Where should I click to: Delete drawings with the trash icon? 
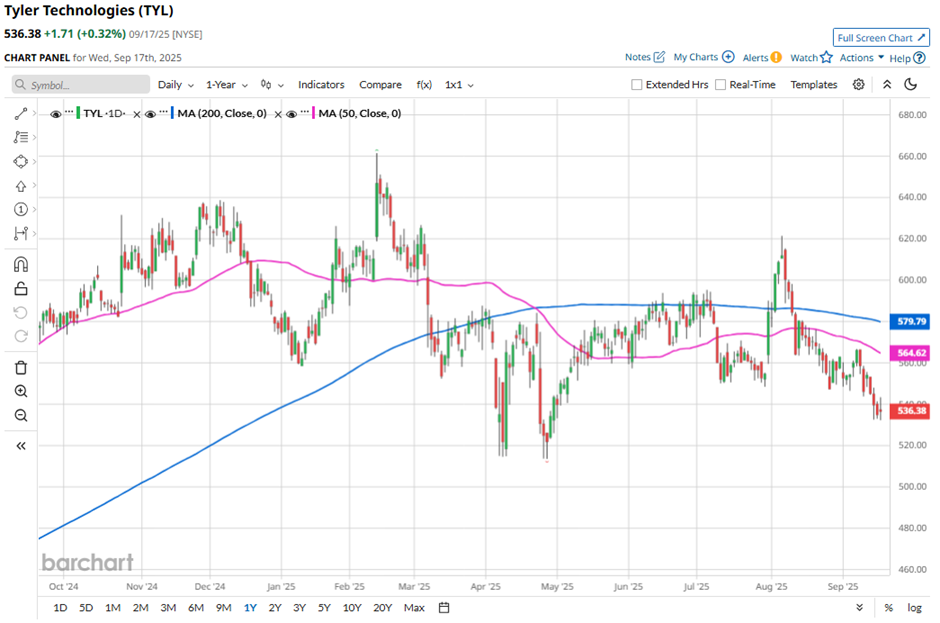21,368
